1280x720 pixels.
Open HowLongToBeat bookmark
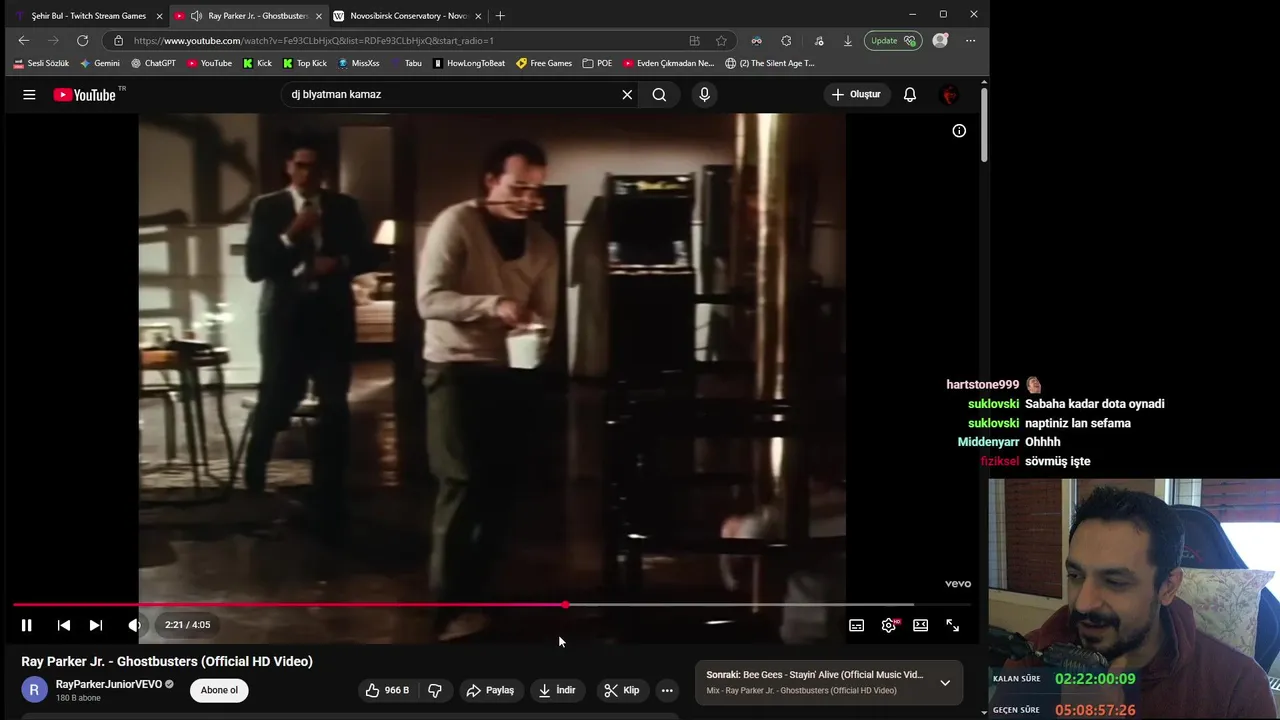coord(469,63)
